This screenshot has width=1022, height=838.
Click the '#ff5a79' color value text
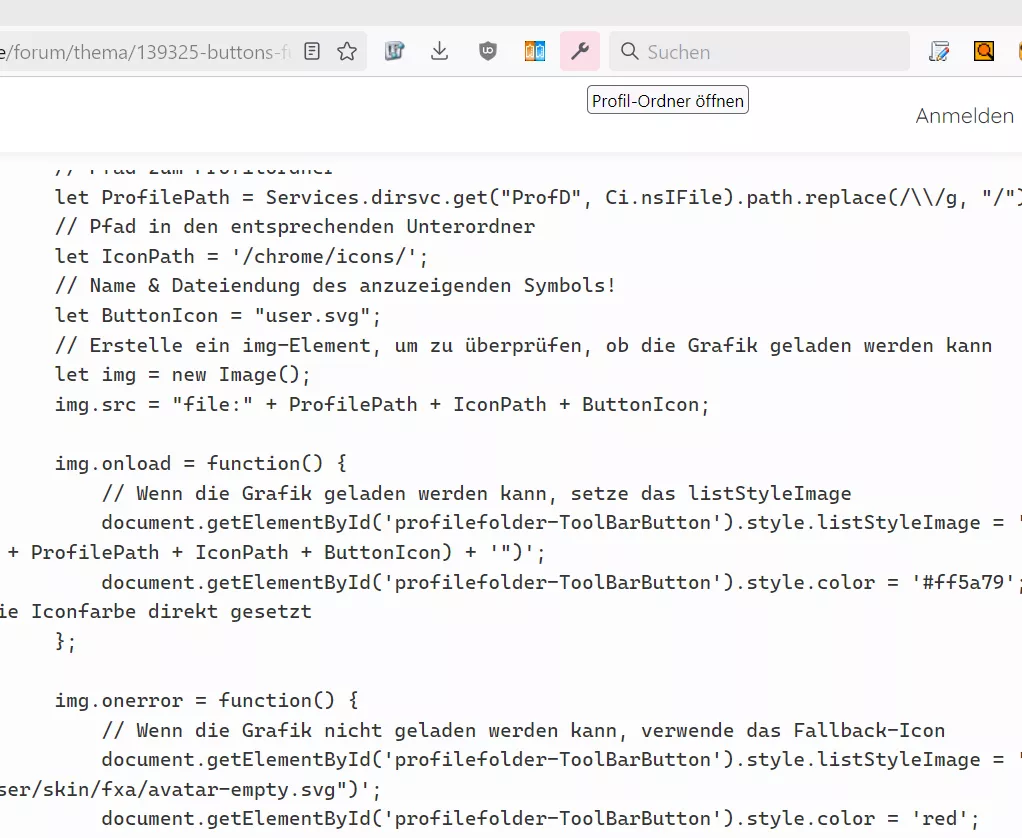click(963, 582)
